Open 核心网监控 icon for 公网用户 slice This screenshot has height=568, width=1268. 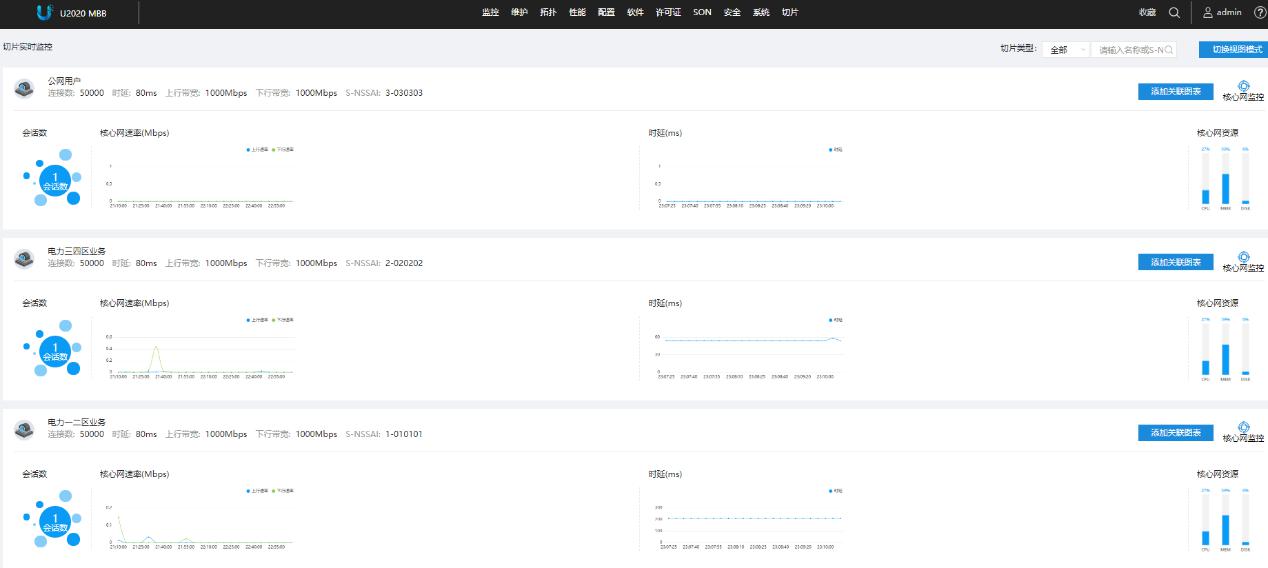1243,88
